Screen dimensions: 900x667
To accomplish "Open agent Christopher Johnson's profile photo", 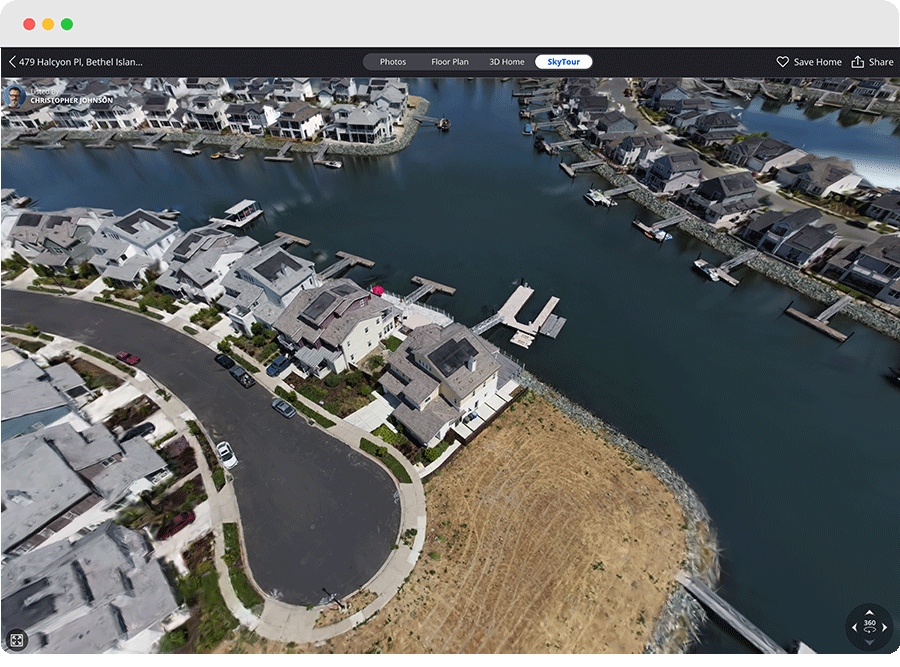I will pos(14,97).
